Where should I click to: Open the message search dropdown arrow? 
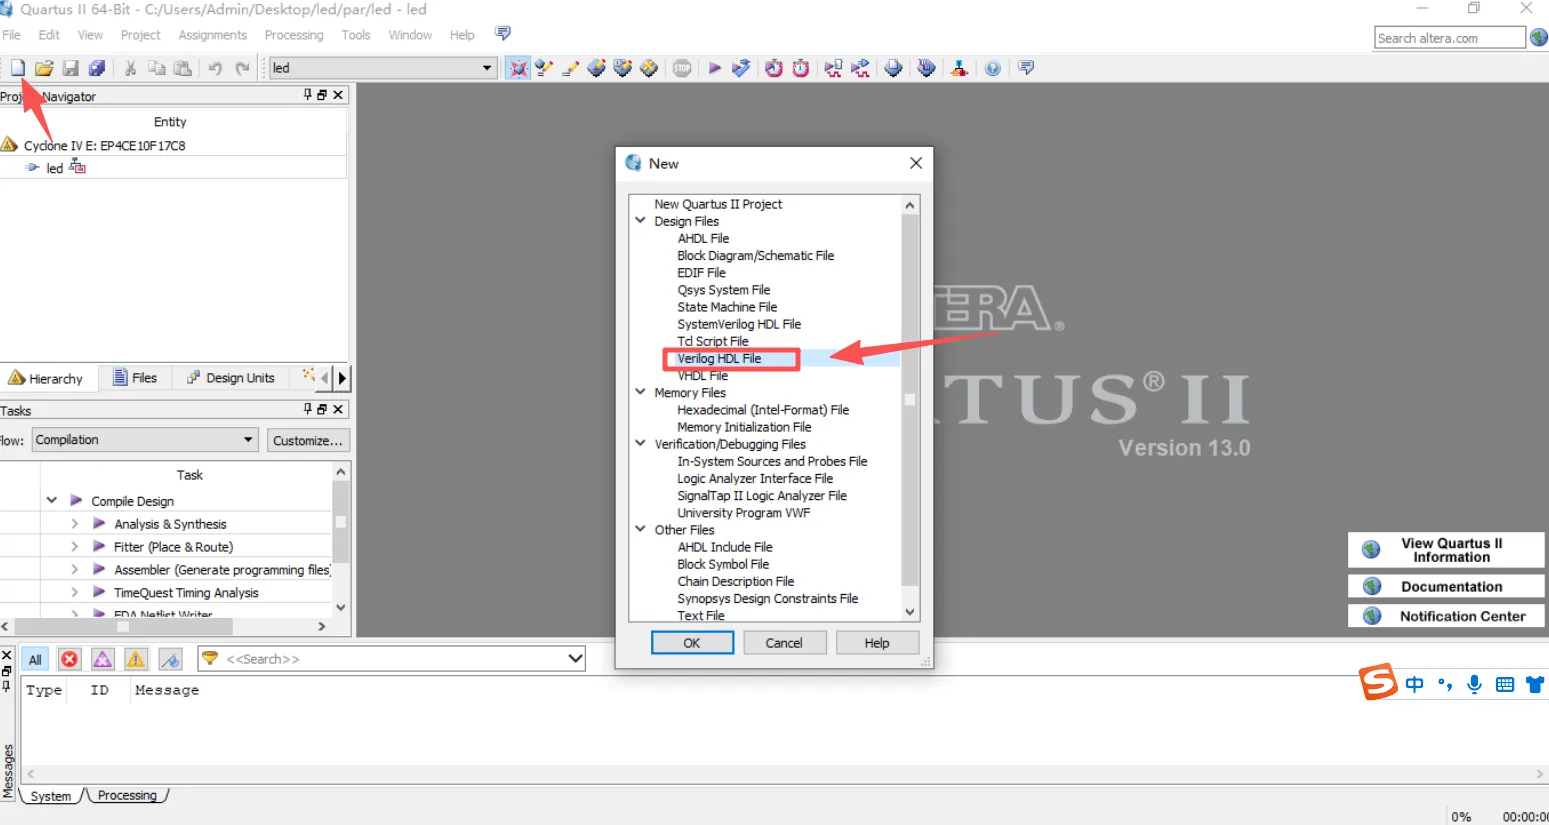[575, 658]
